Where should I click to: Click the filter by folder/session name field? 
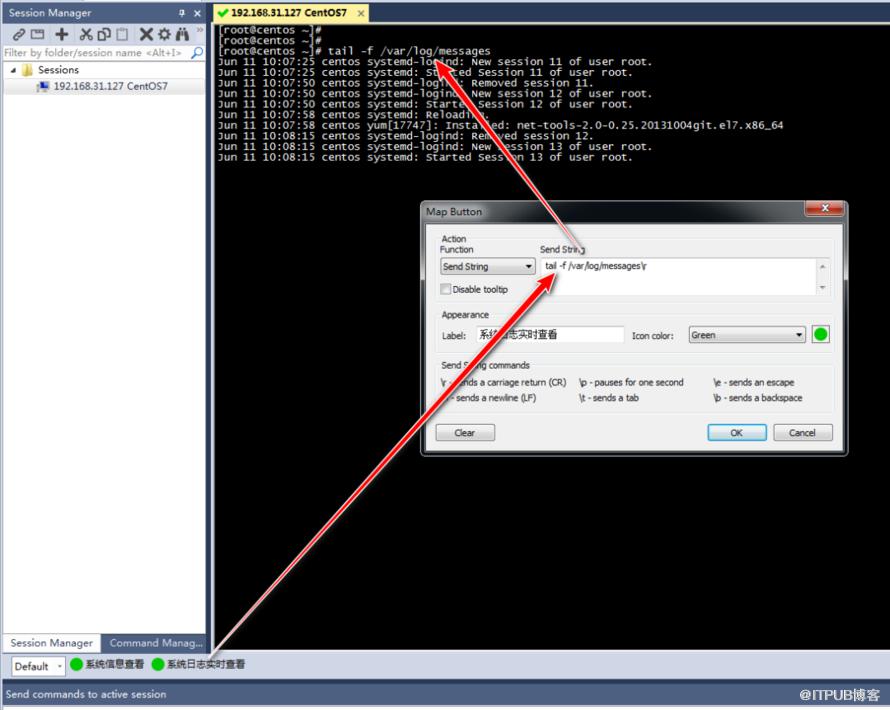[x=96, y=53]
